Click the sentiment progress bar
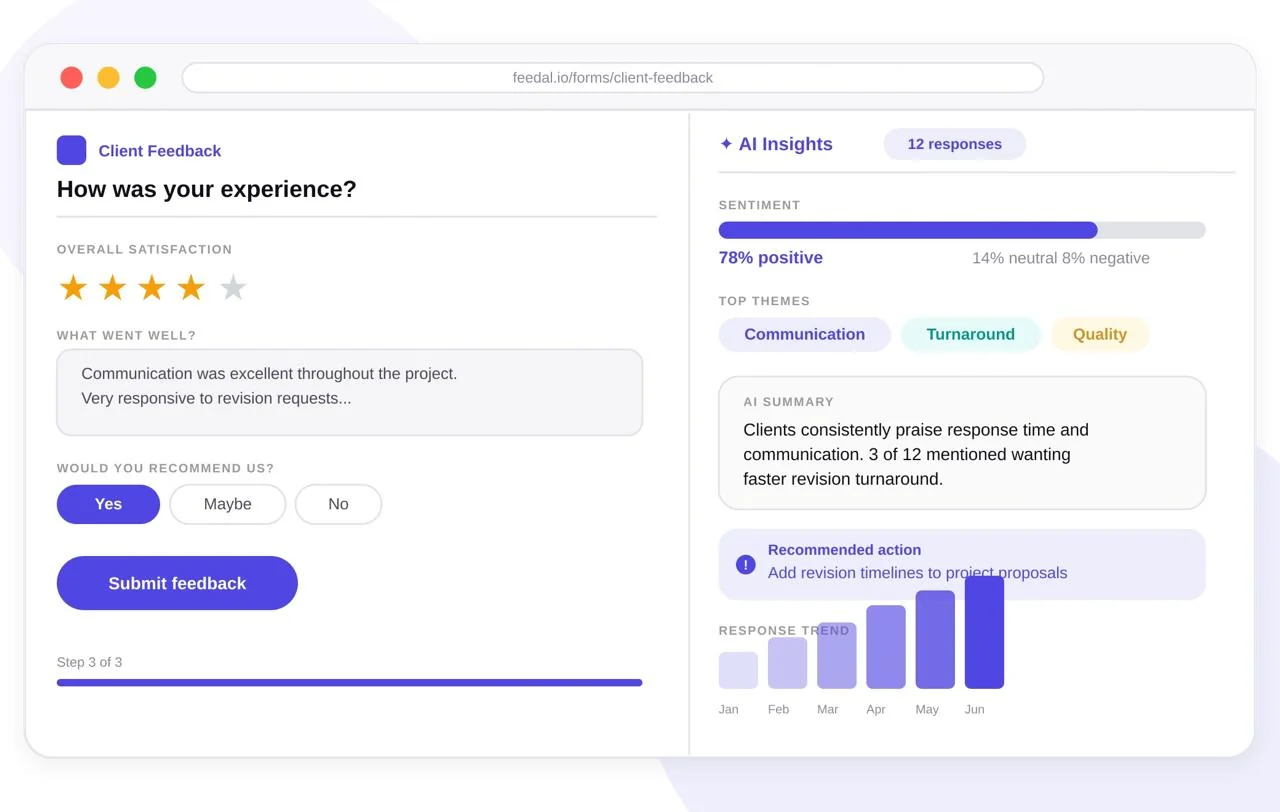 (x=962, y=230)
